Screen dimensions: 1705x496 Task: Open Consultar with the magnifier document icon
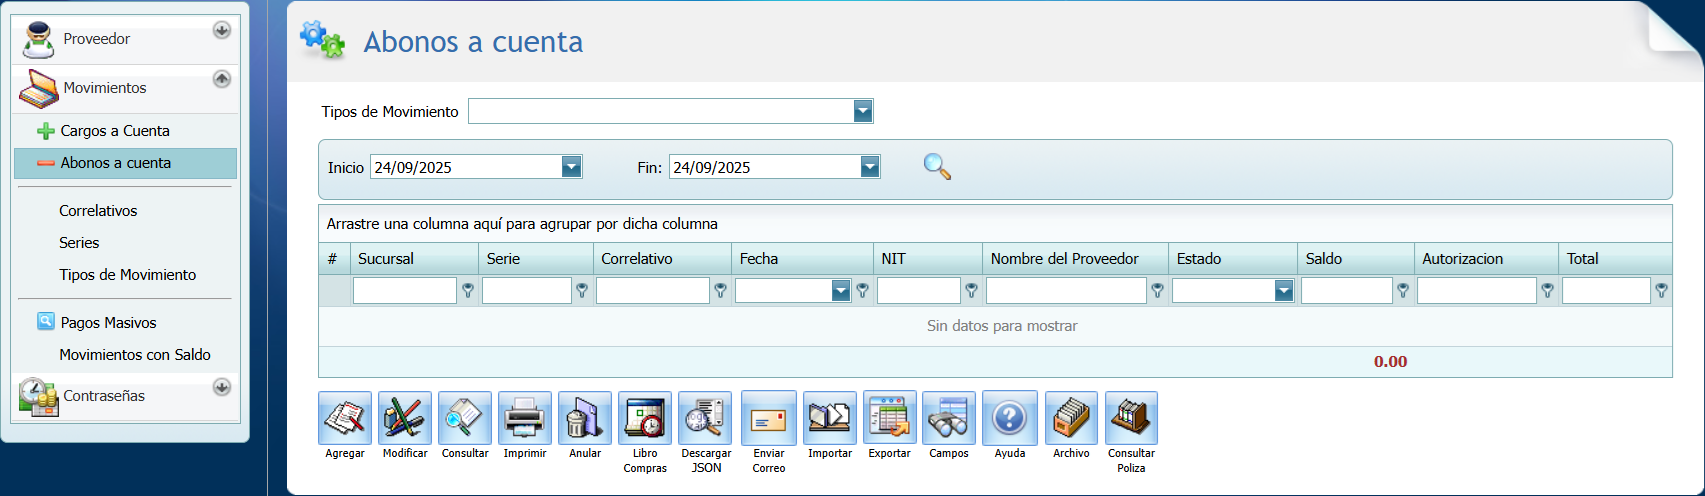[x=465, y=418]
